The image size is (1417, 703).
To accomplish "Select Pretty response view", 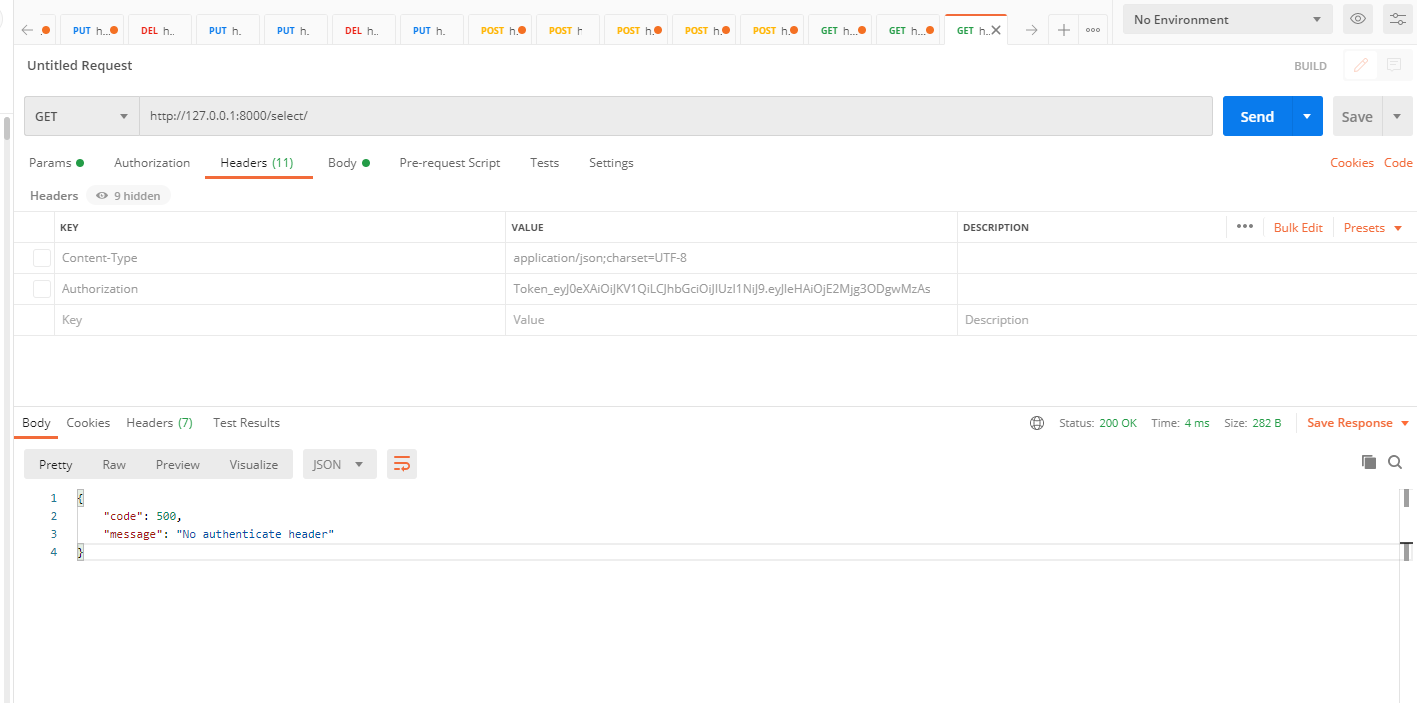I will pos(56,464).
